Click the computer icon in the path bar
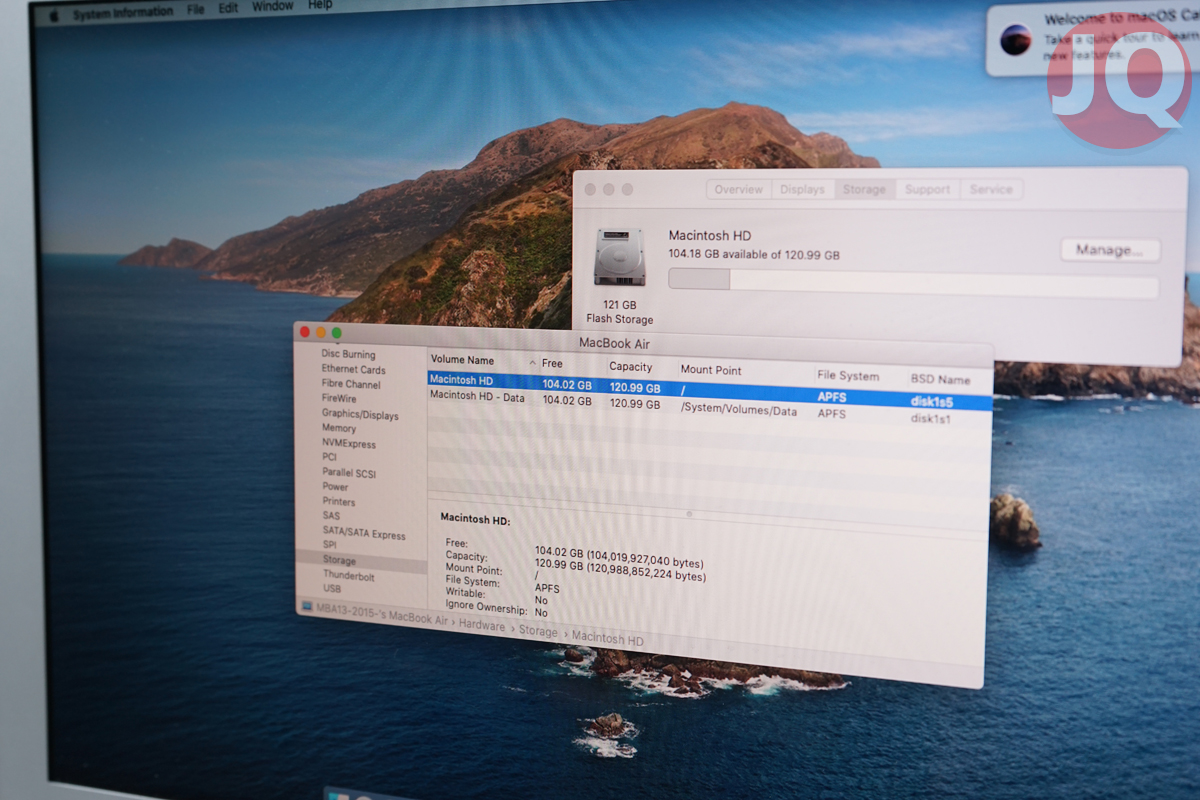Viewport: 1200px width, 800px height. pyautogui.click(x=307, y=606)
